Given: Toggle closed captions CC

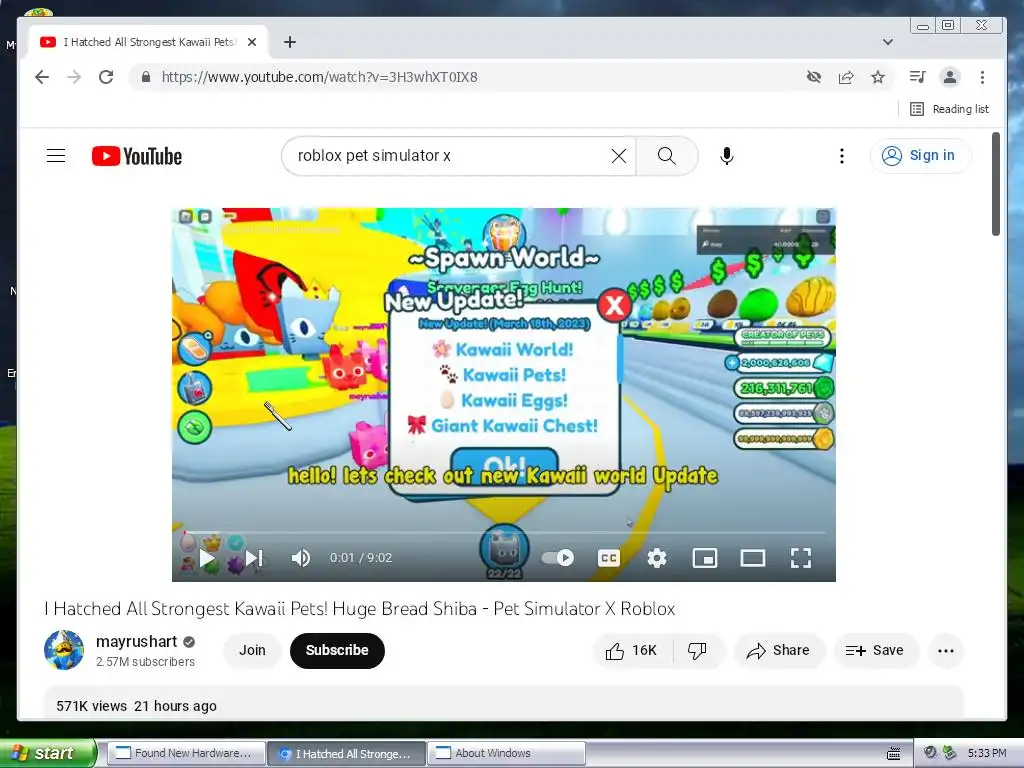Looking at the screenshot, I should (x=609, y=558).
